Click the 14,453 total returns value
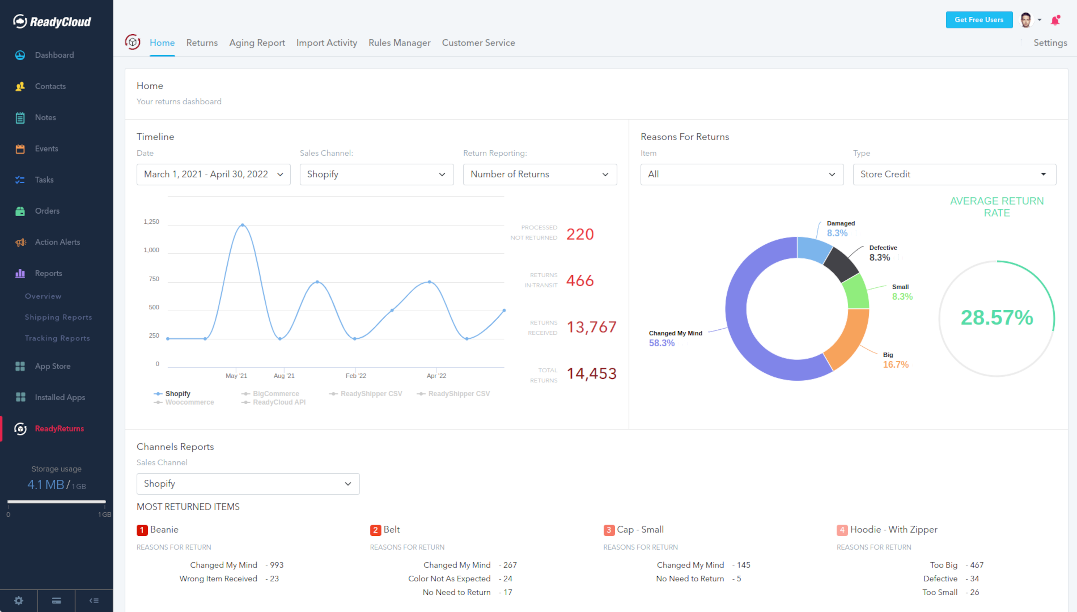 (591, 374)
